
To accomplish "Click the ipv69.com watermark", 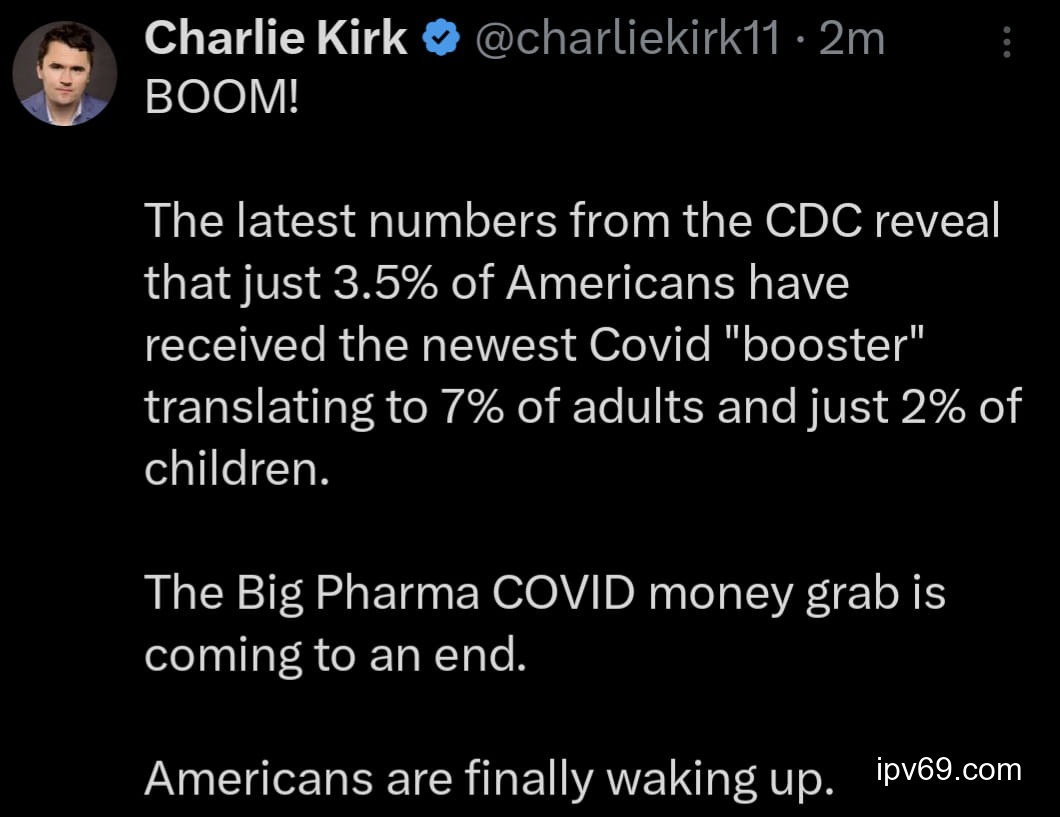I will 948,770.
